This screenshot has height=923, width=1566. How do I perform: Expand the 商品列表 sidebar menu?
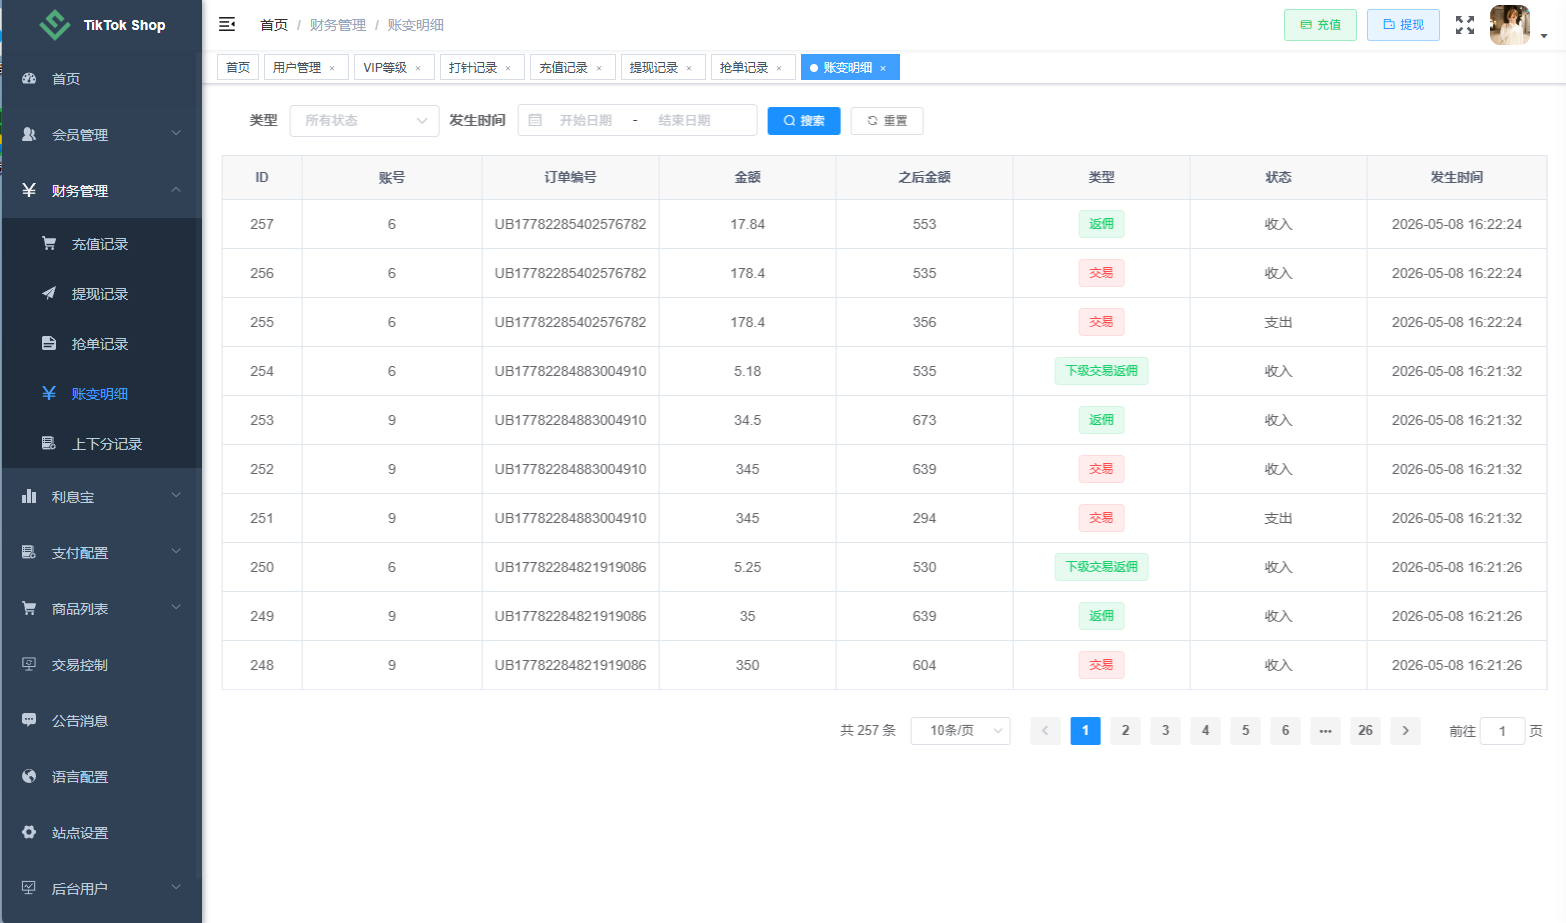pos(102,609)
